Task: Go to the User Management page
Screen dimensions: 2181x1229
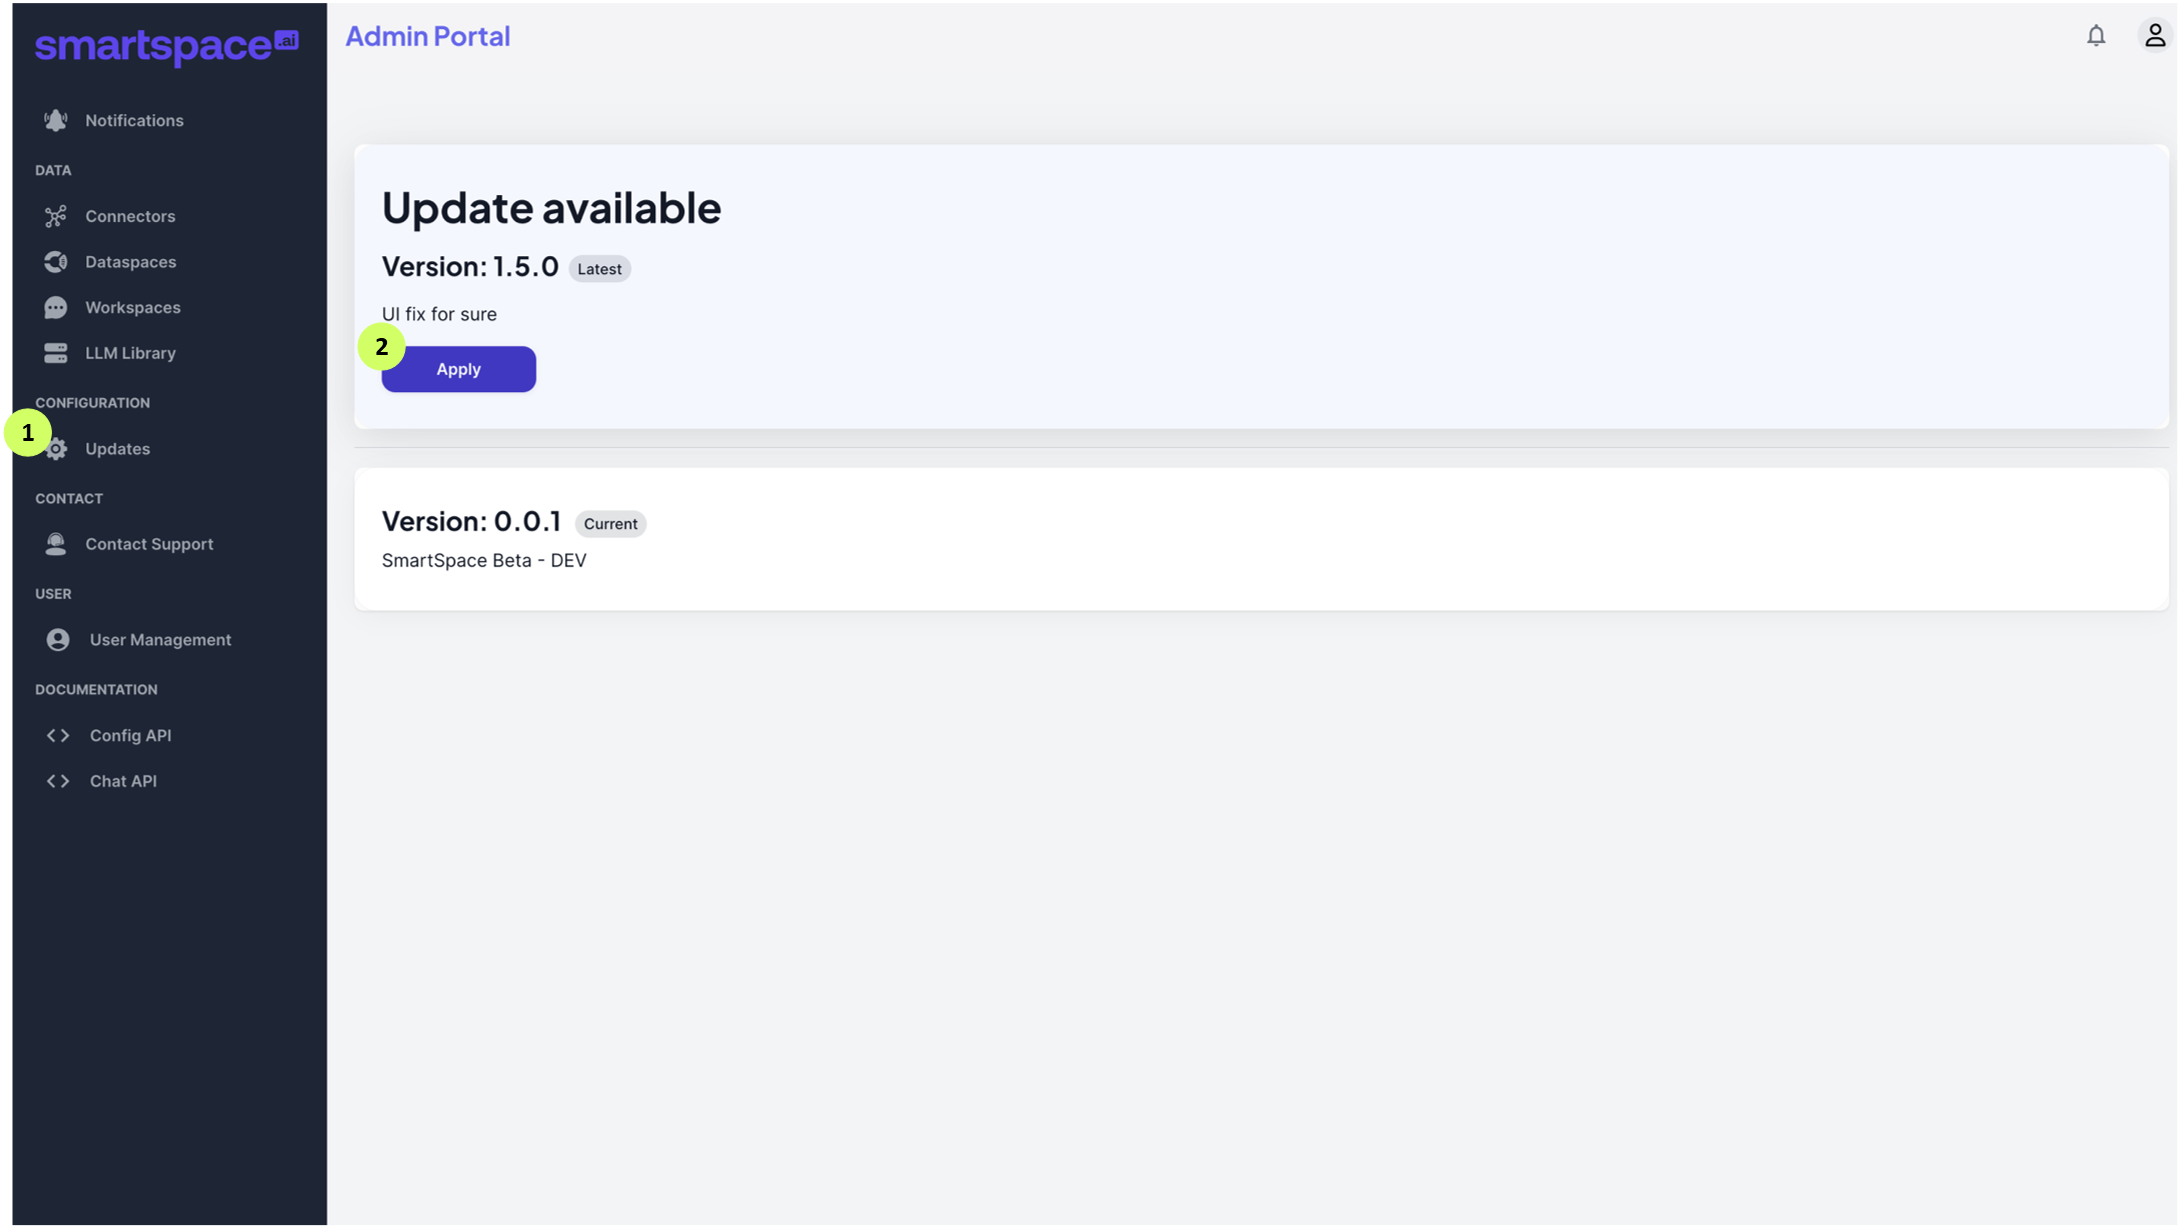Action: pos(160,640)
